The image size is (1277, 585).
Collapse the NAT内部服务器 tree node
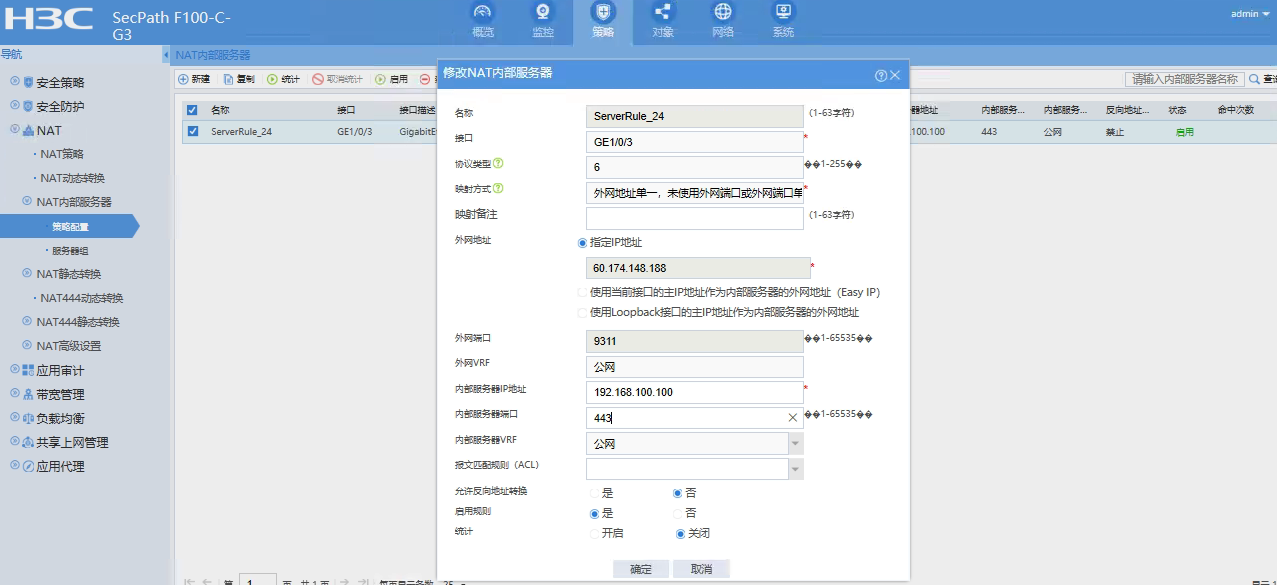27,201
